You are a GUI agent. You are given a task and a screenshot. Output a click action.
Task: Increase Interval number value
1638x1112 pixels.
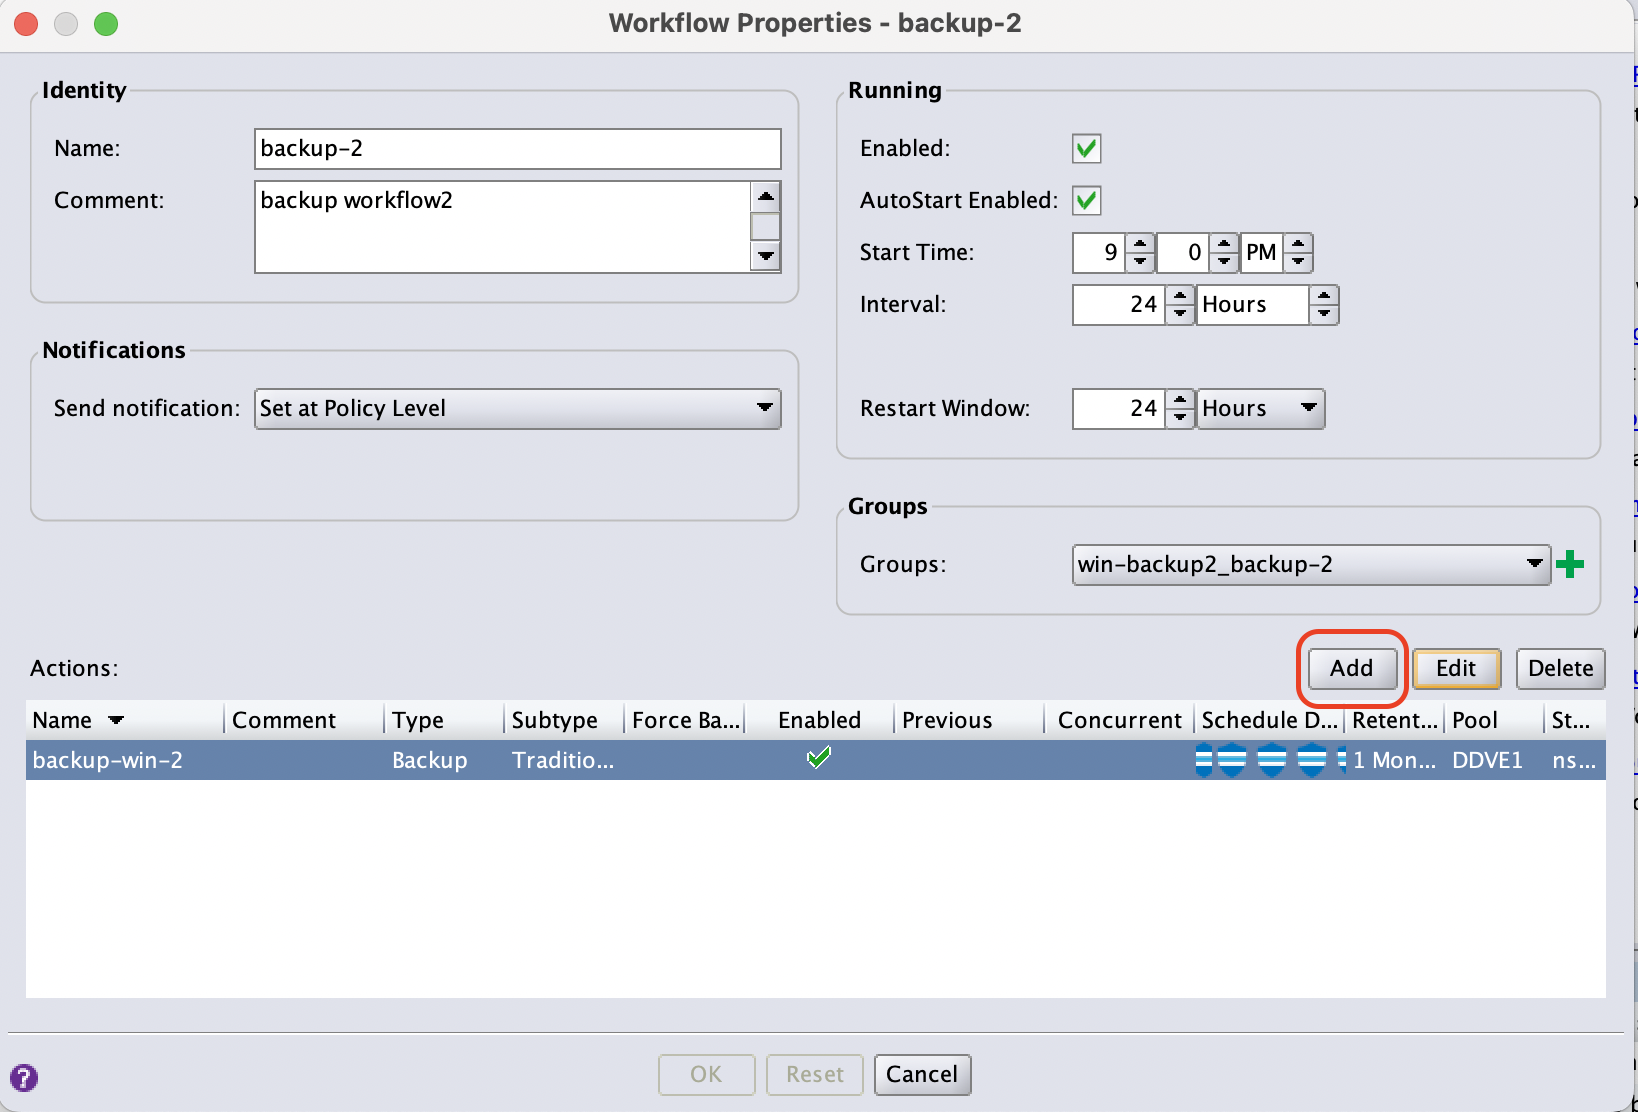point(1181,295)
